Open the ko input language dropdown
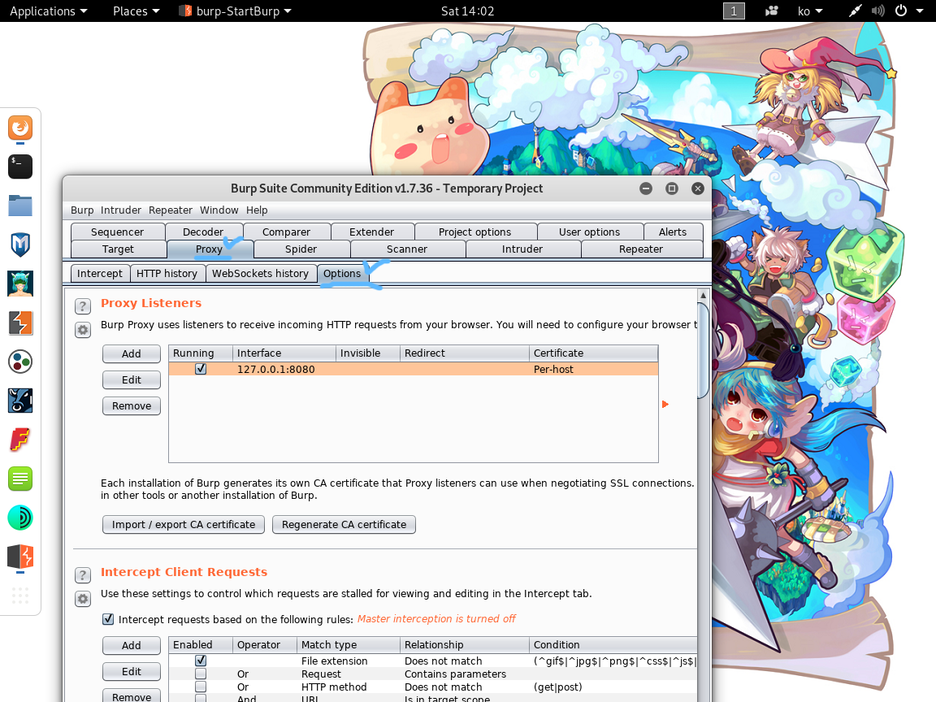This screenshot has height=702, width=936. (x=810, y=11)
